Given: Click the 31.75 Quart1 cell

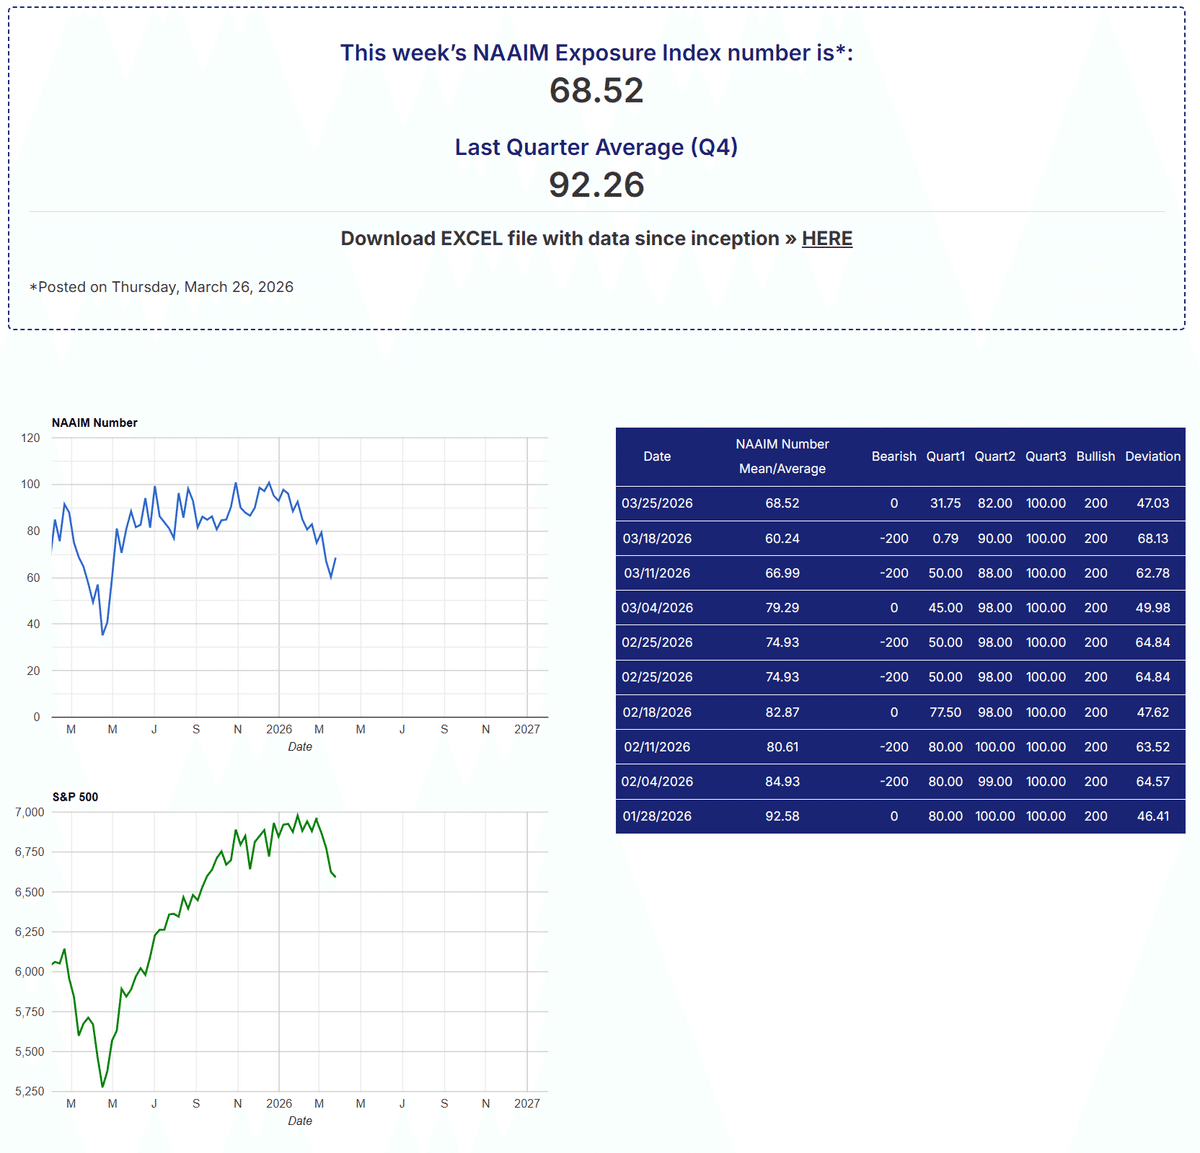Looking at the screenshot, I should pyautogui.click(x=946, y=503).
